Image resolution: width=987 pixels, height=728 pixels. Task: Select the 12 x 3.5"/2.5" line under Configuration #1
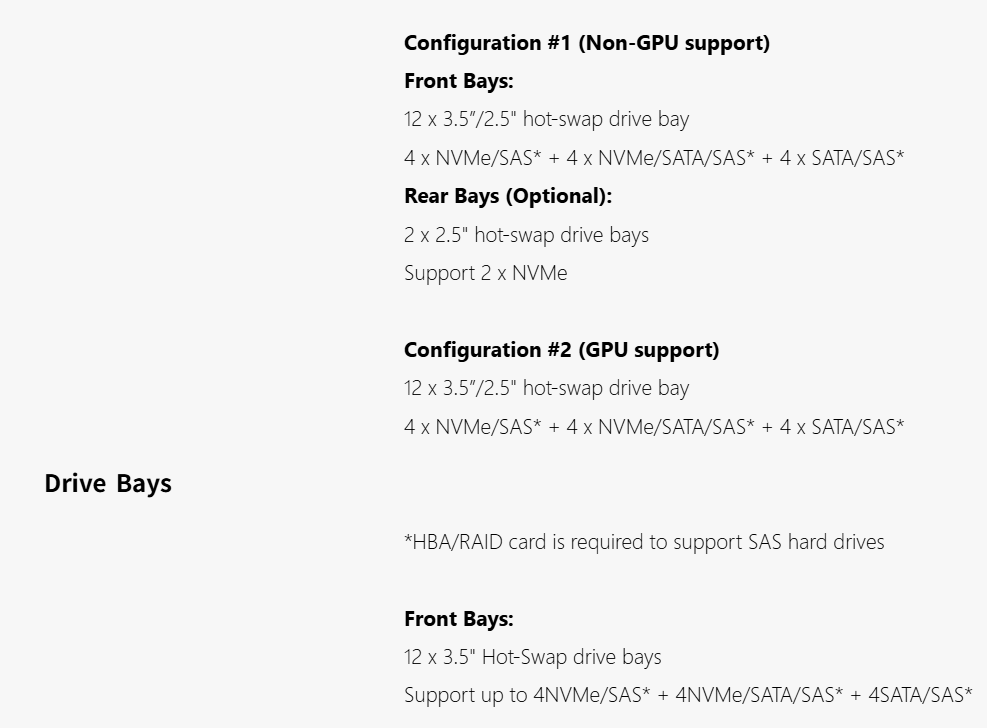click(x=546, y=119)
